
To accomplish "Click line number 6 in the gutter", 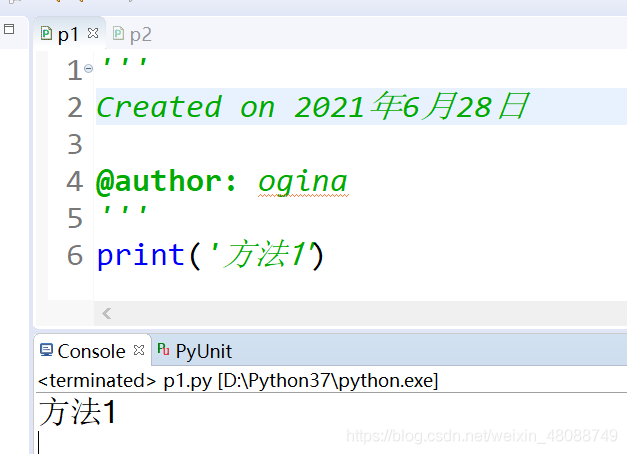I will (75, 255).
